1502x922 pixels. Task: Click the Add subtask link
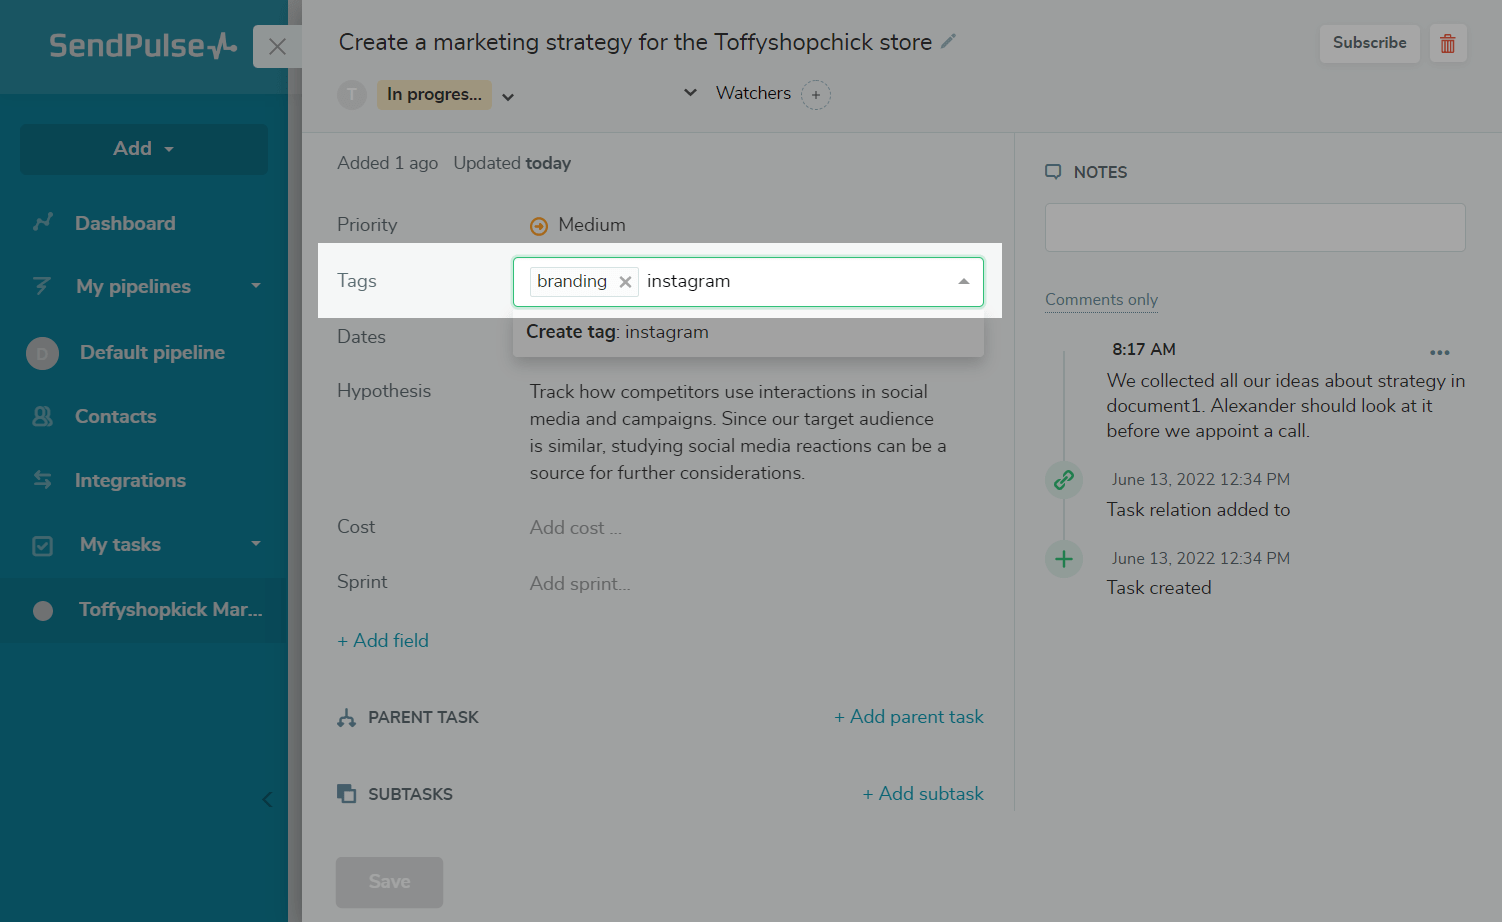pos(923,794)
